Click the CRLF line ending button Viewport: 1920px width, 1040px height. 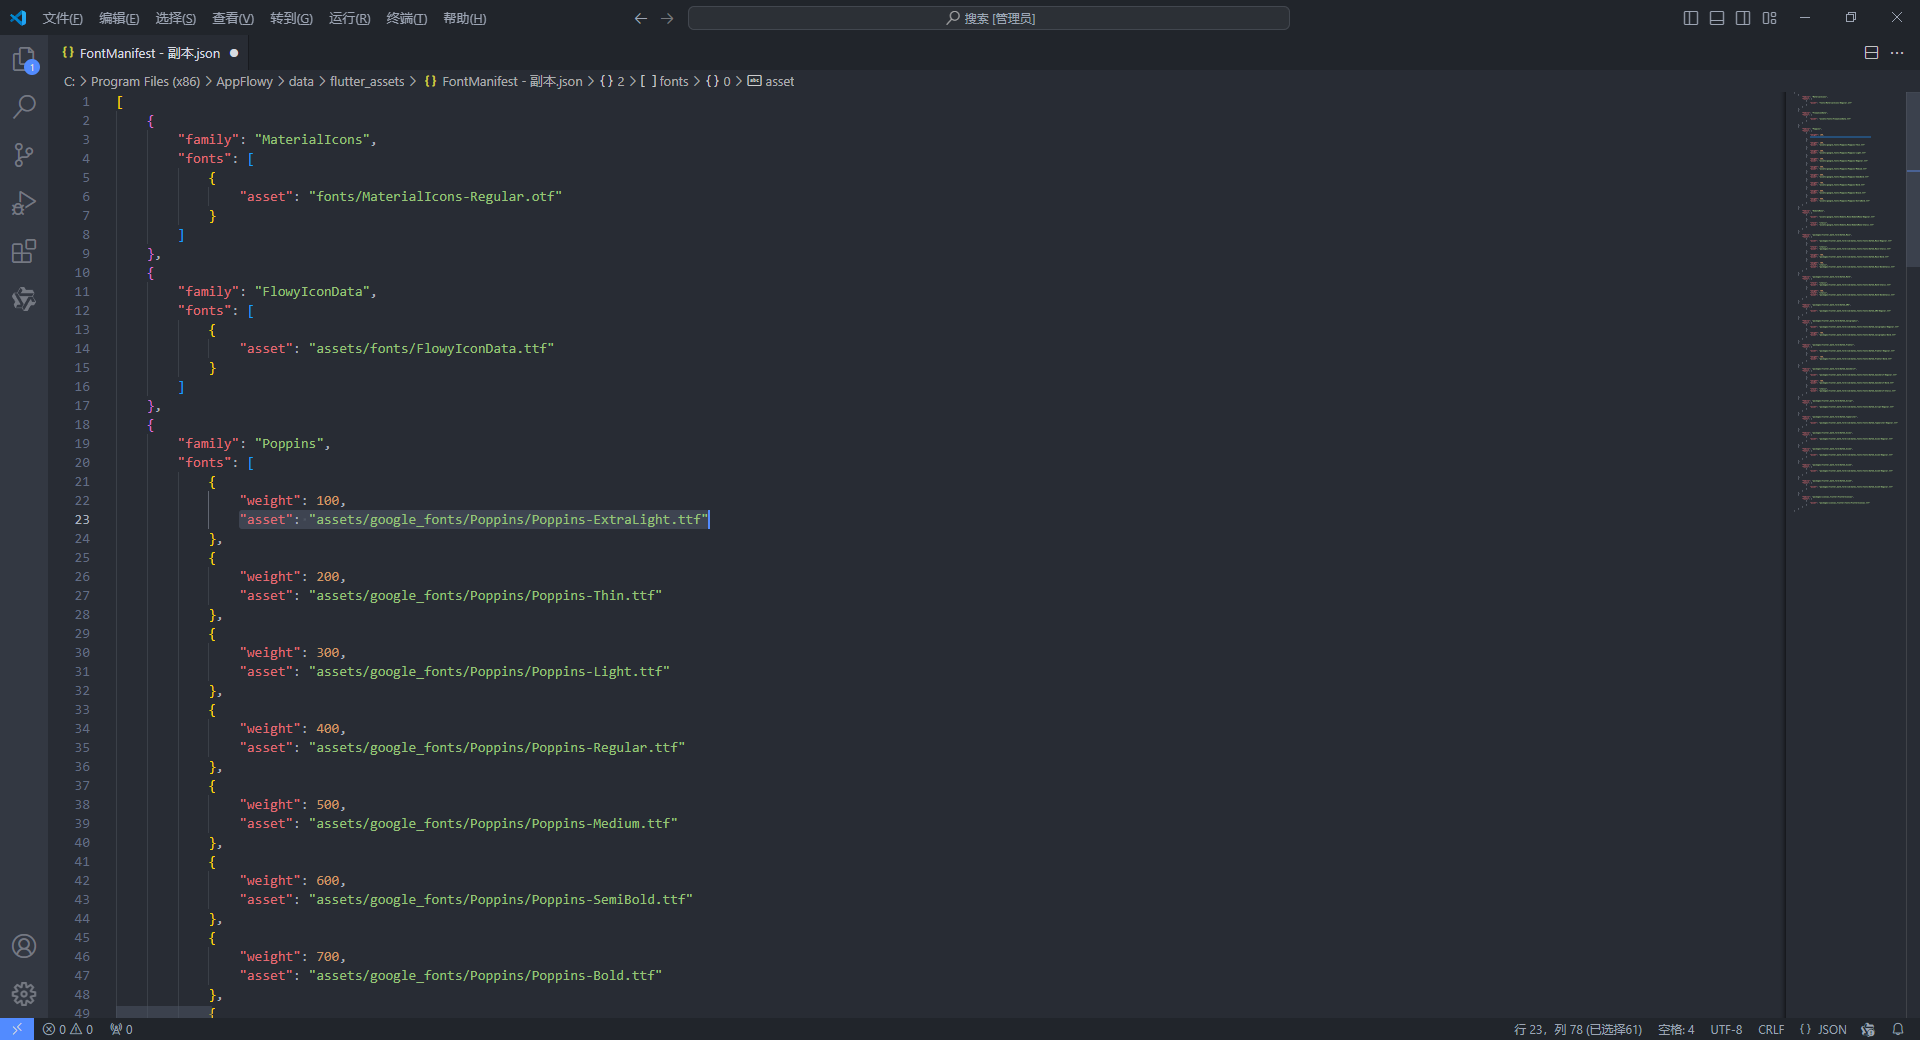(1770, 1029)
